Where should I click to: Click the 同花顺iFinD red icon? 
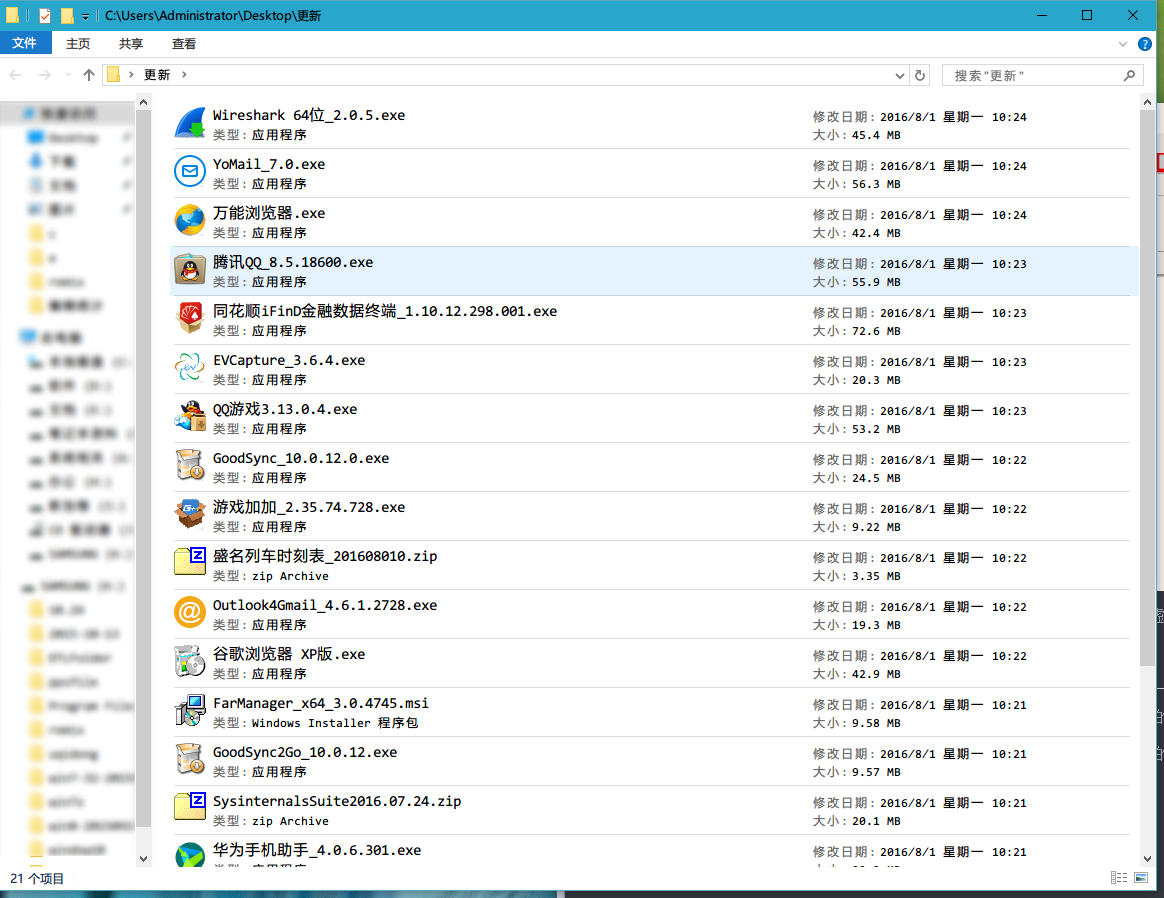click(x=190, y=320)
